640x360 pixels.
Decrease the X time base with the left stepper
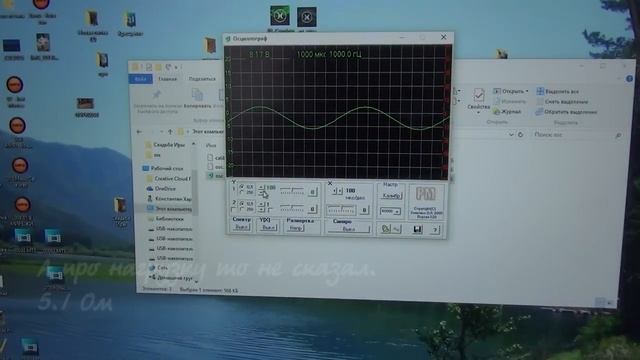pos(335,191)
